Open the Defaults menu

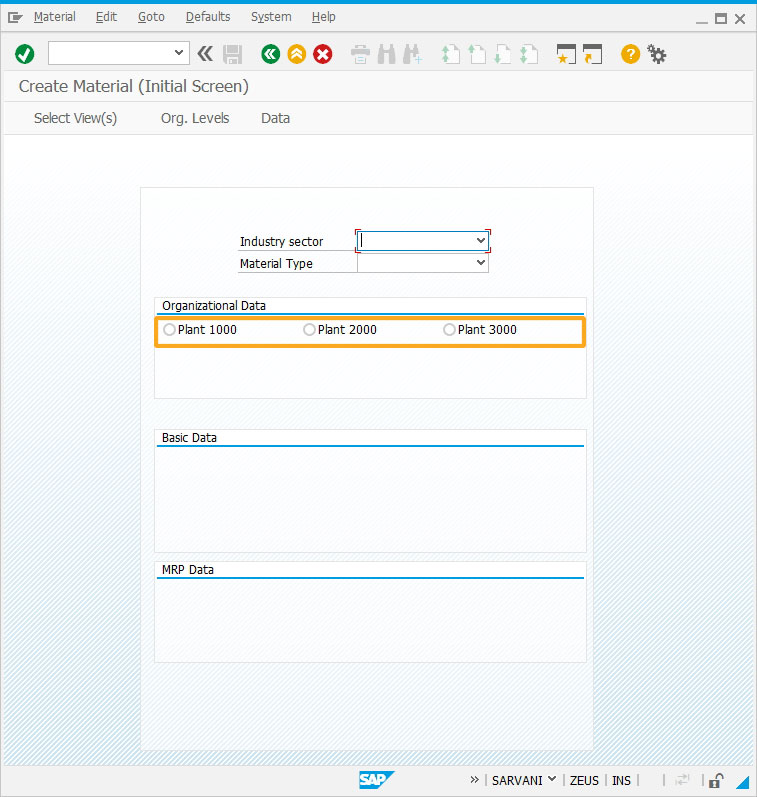coord(208,17)
